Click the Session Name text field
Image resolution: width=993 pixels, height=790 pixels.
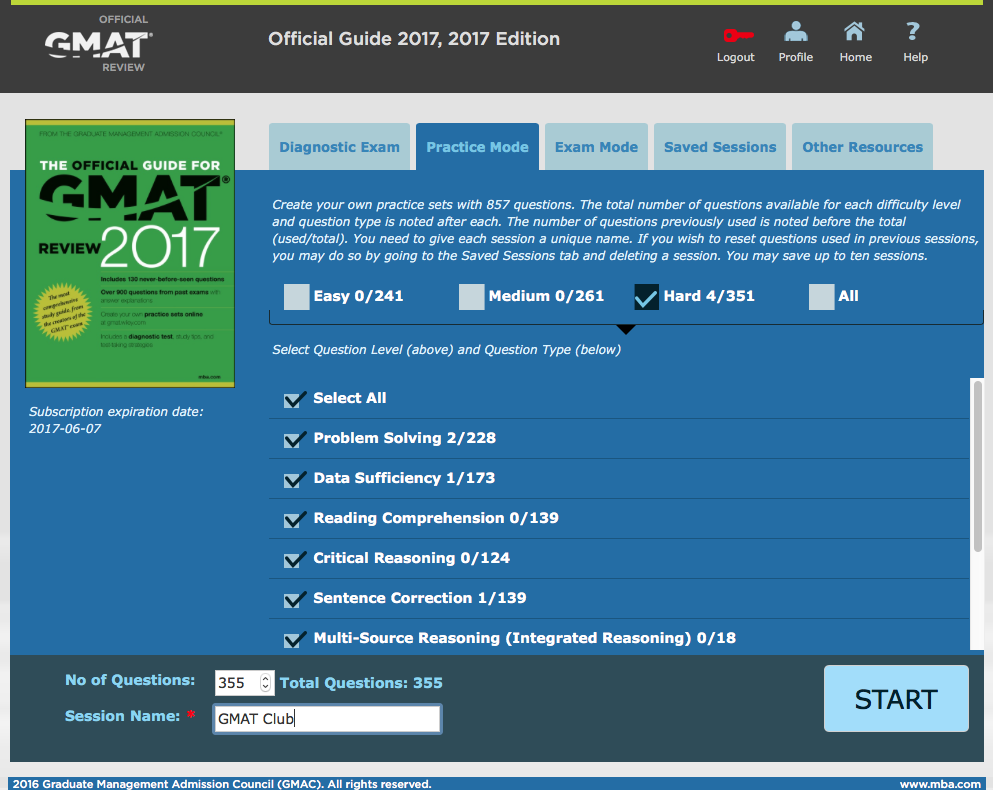coord(327,719)
